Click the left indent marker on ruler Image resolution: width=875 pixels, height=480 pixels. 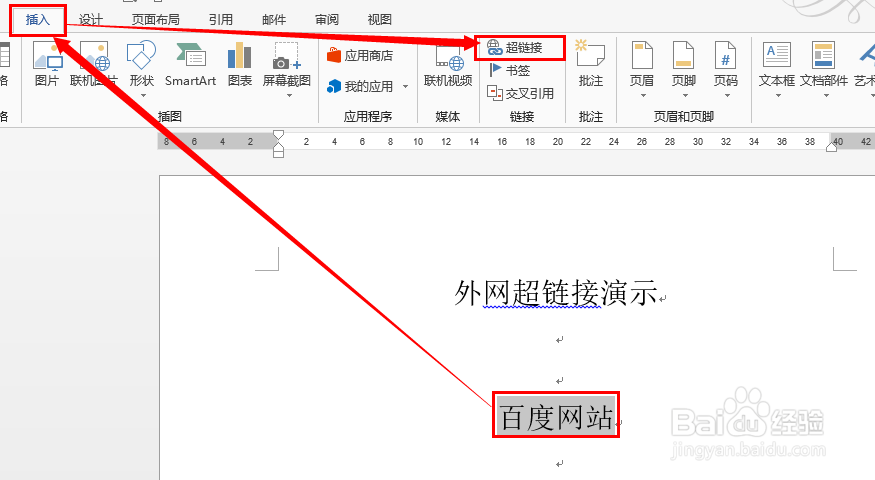pyautogui.click(x=278, y=154)
